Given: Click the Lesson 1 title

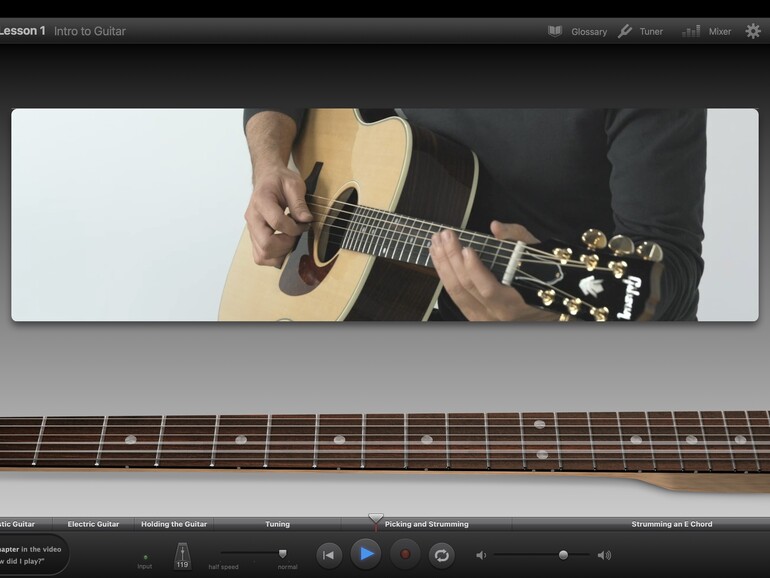Looking at the screenshot, I should click(22, 31).
